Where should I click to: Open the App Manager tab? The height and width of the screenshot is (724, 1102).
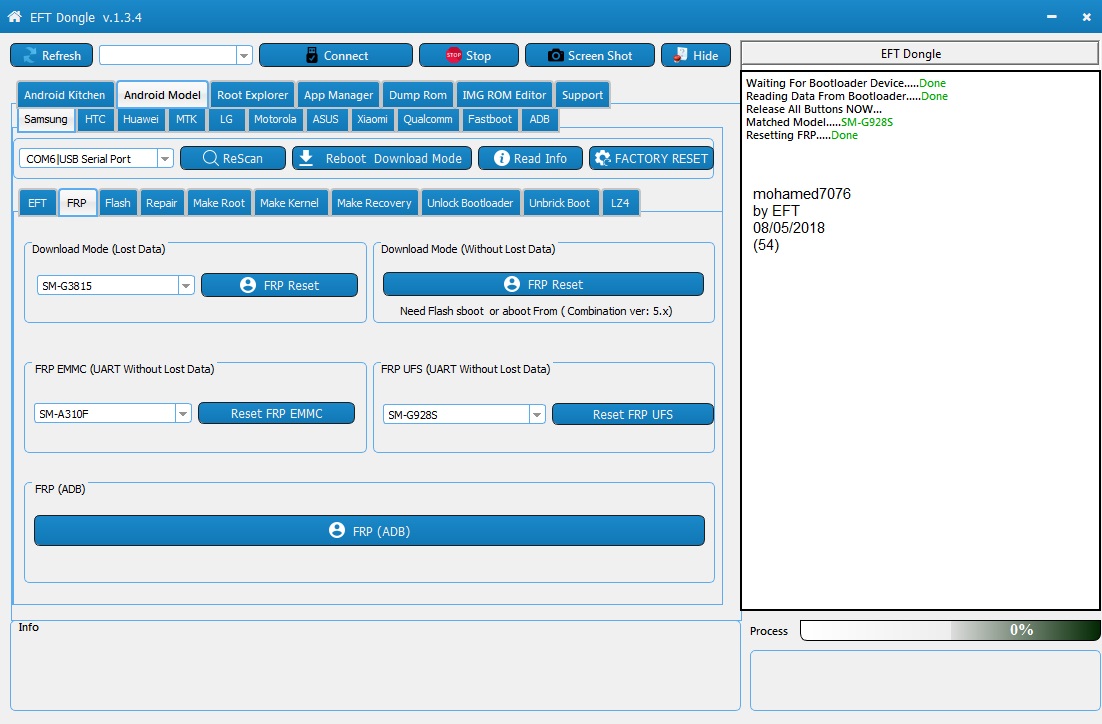pyautogui.click(x=338, y=95)
